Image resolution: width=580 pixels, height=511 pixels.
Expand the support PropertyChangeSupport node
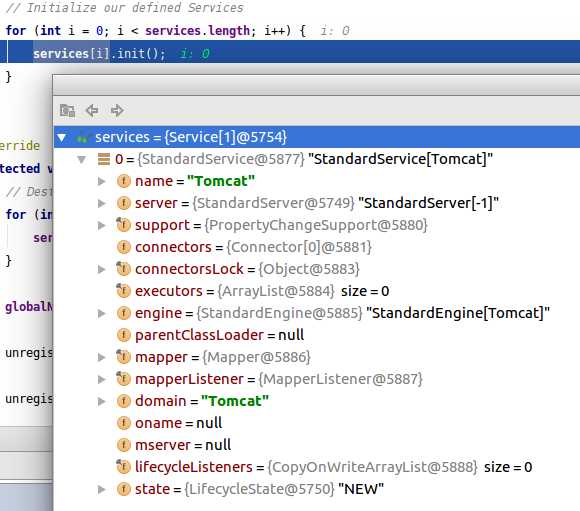[101, 225]
